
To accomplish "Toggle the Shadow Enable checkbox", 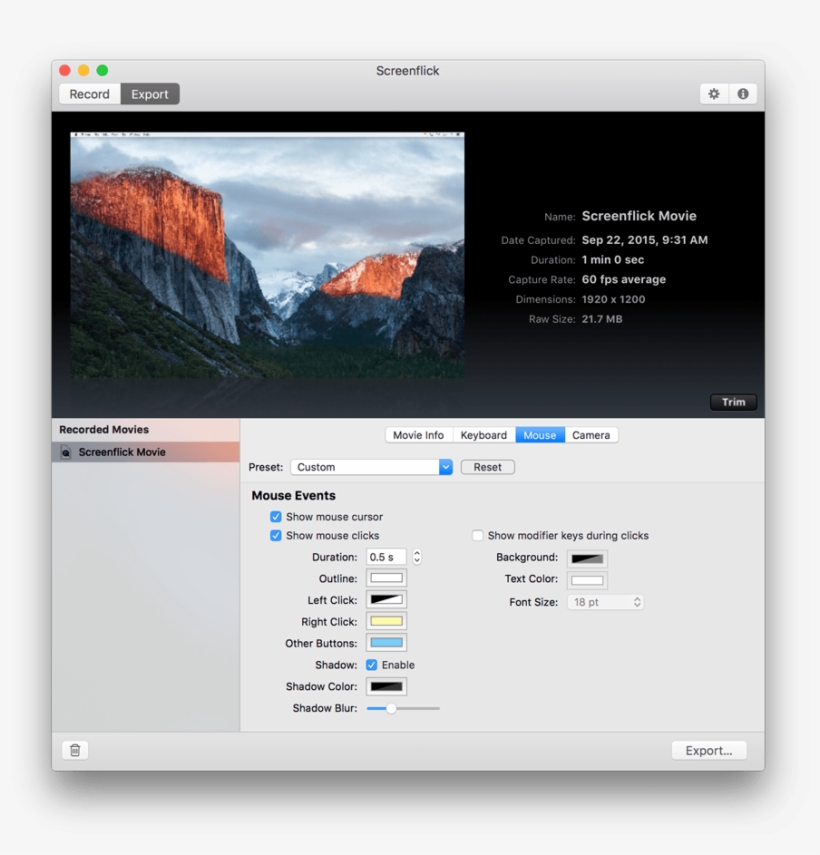I will click(372, 664).
